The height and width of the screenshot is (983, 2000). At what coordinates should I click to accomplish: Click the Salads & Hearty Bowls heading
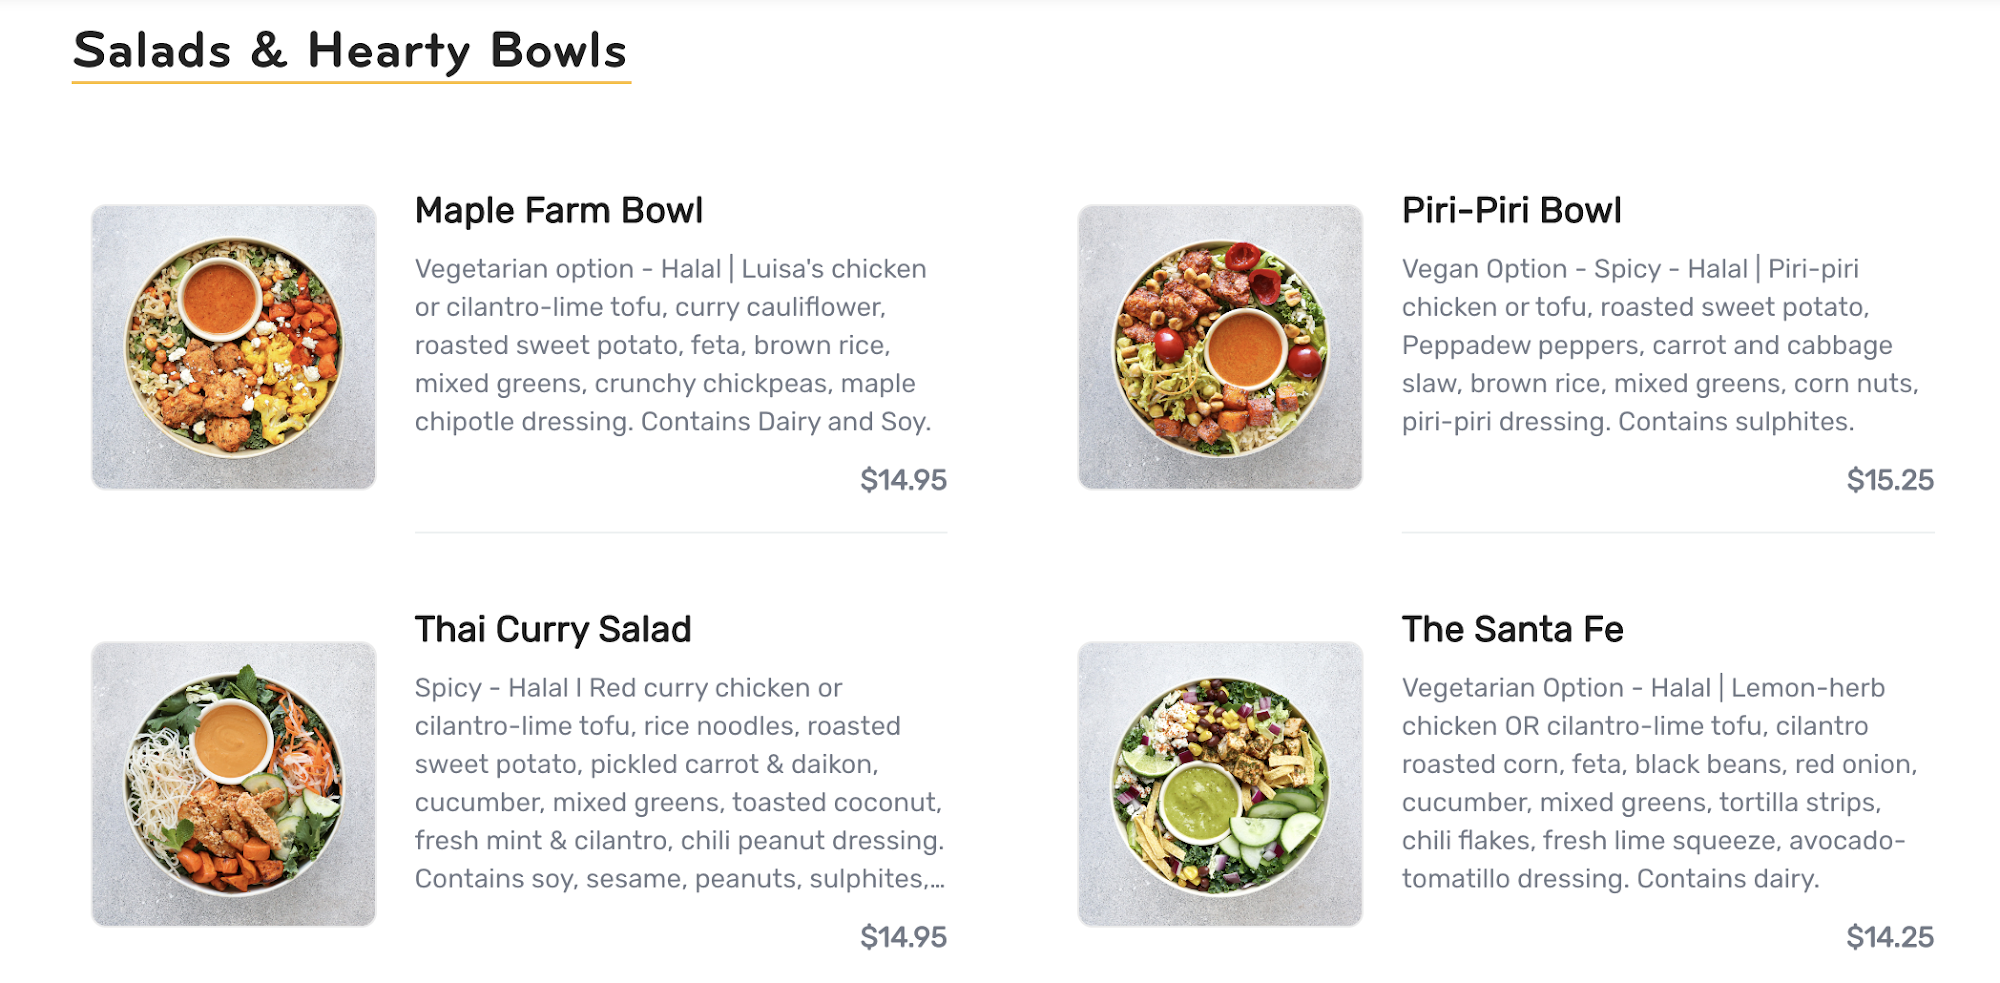350,51
